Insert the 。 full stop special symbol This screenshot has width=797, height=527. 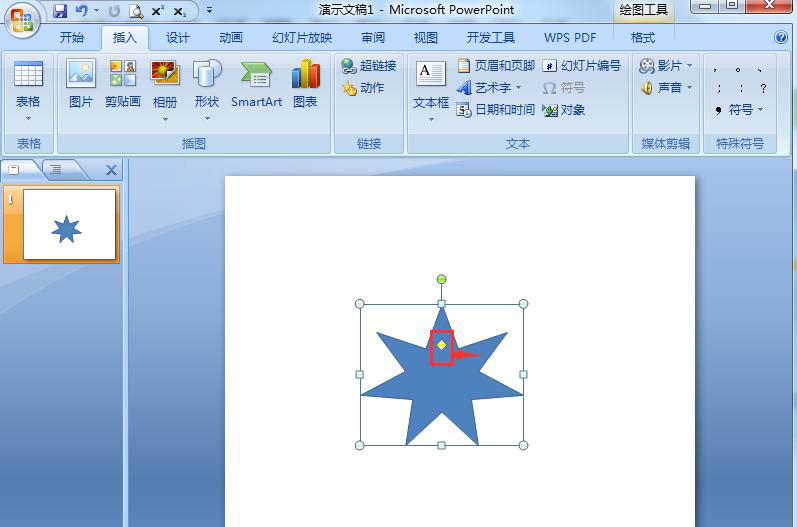point(738,69)
